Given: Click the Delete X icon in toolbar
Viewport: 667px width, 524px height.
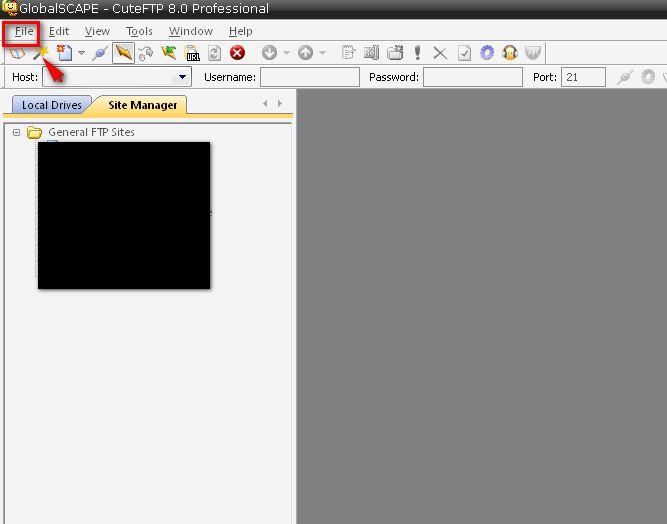Looking at the screenshot, I should (440, 53).
